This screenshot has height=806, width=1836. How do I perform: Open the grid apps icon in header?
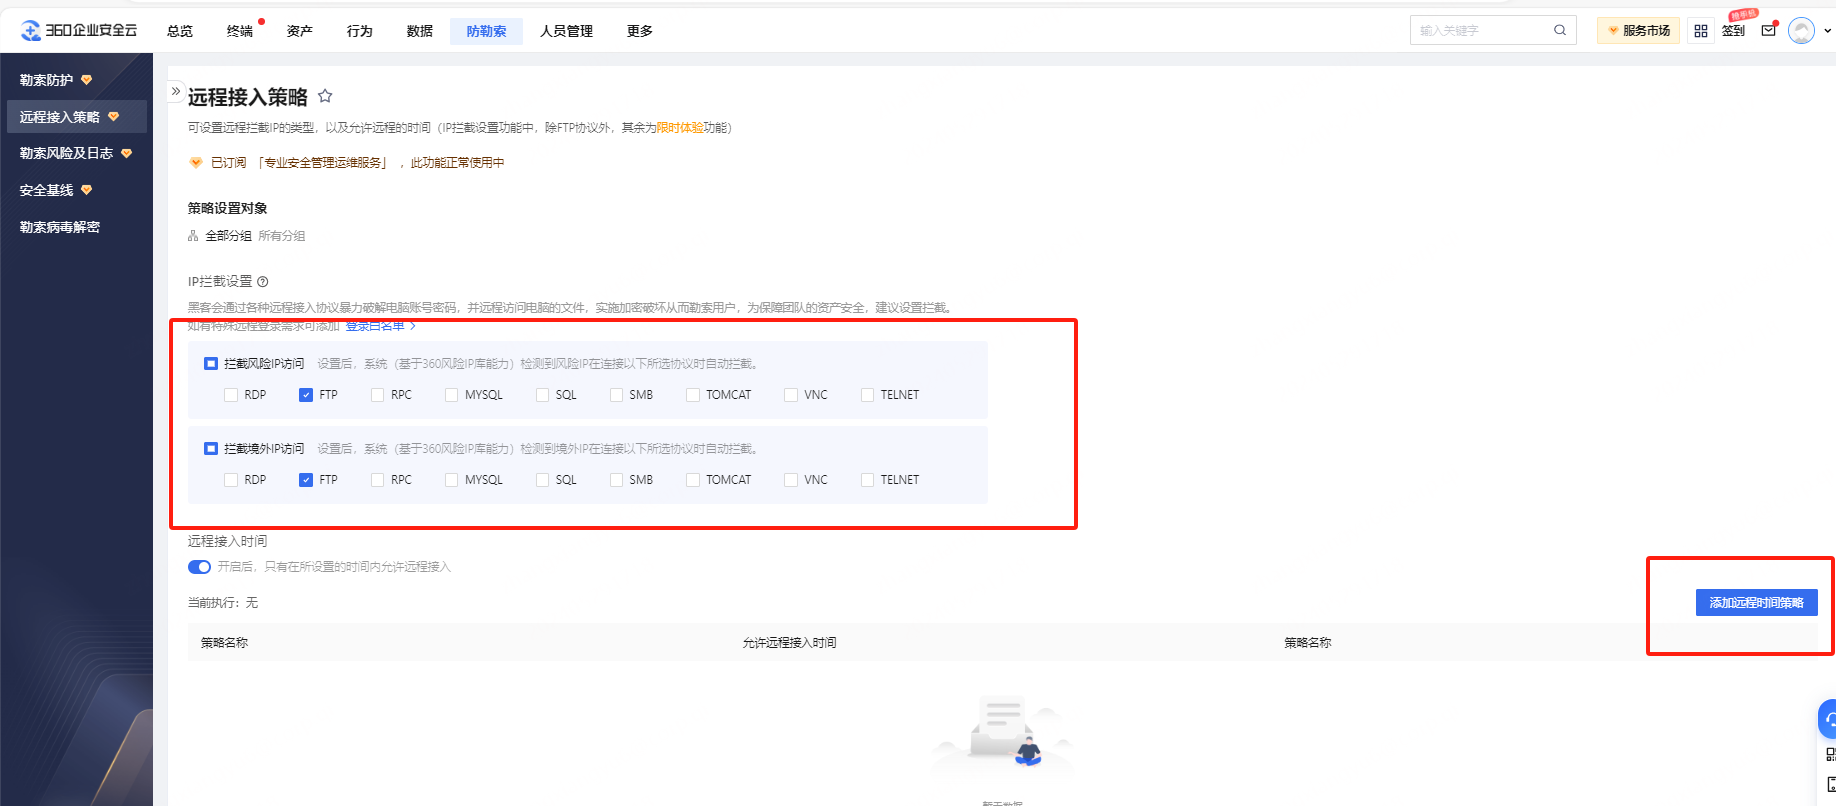click(1700, 31)
